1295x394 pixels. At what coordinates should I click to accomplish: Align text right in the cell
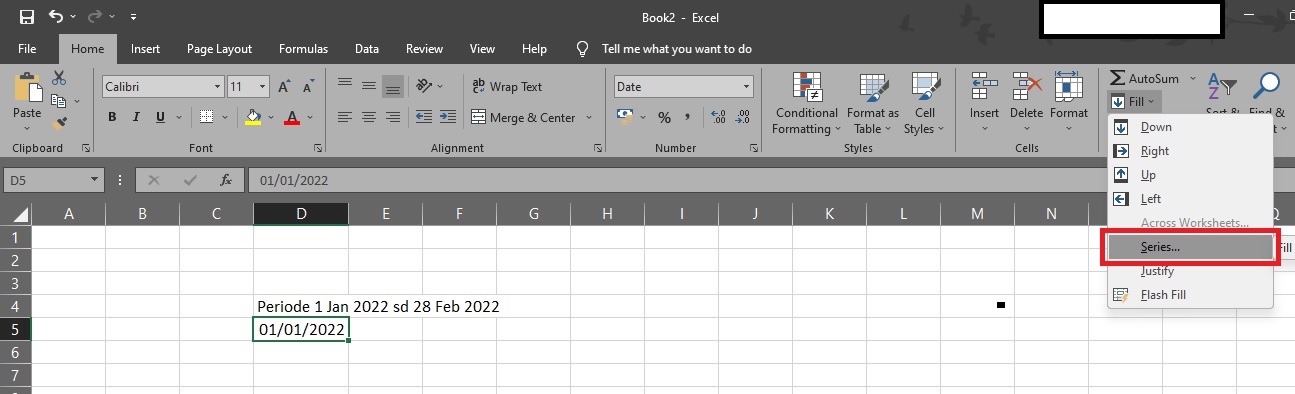pos(392,117)
